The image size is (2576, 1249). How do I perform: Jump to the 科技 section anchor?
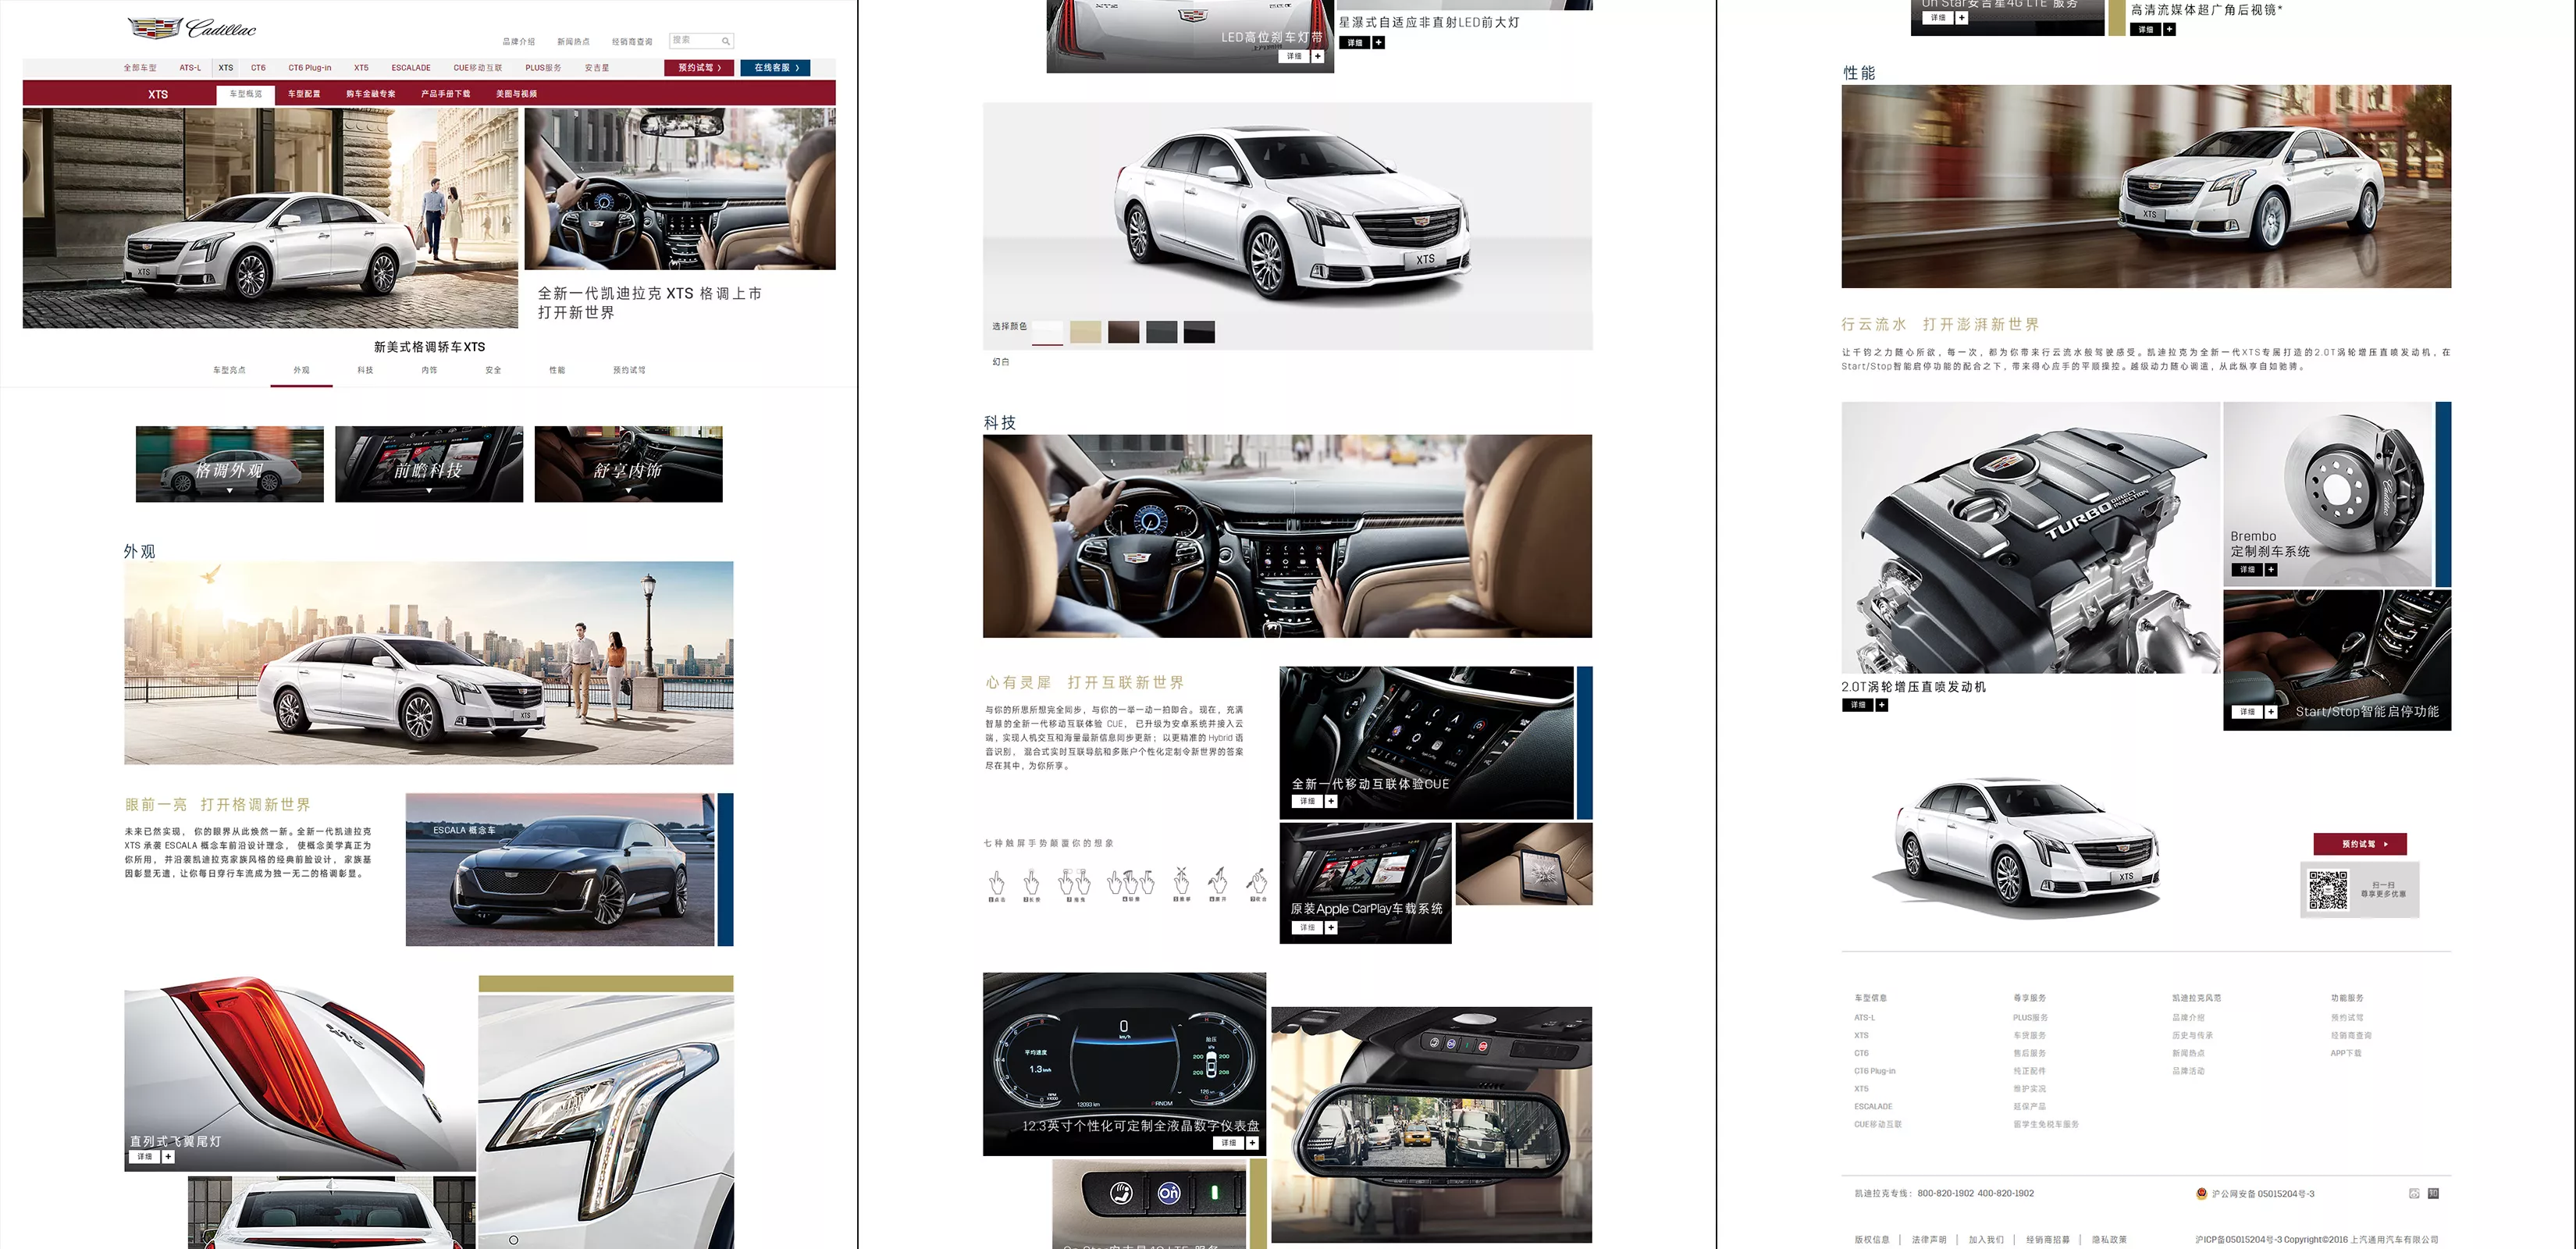point(365,370)
